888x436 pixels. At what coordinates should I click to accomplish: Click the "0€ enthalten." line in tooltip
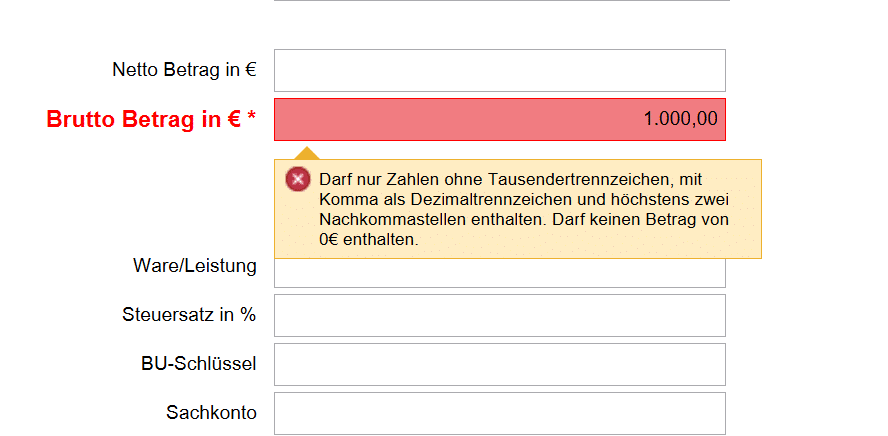pos(368,240)
